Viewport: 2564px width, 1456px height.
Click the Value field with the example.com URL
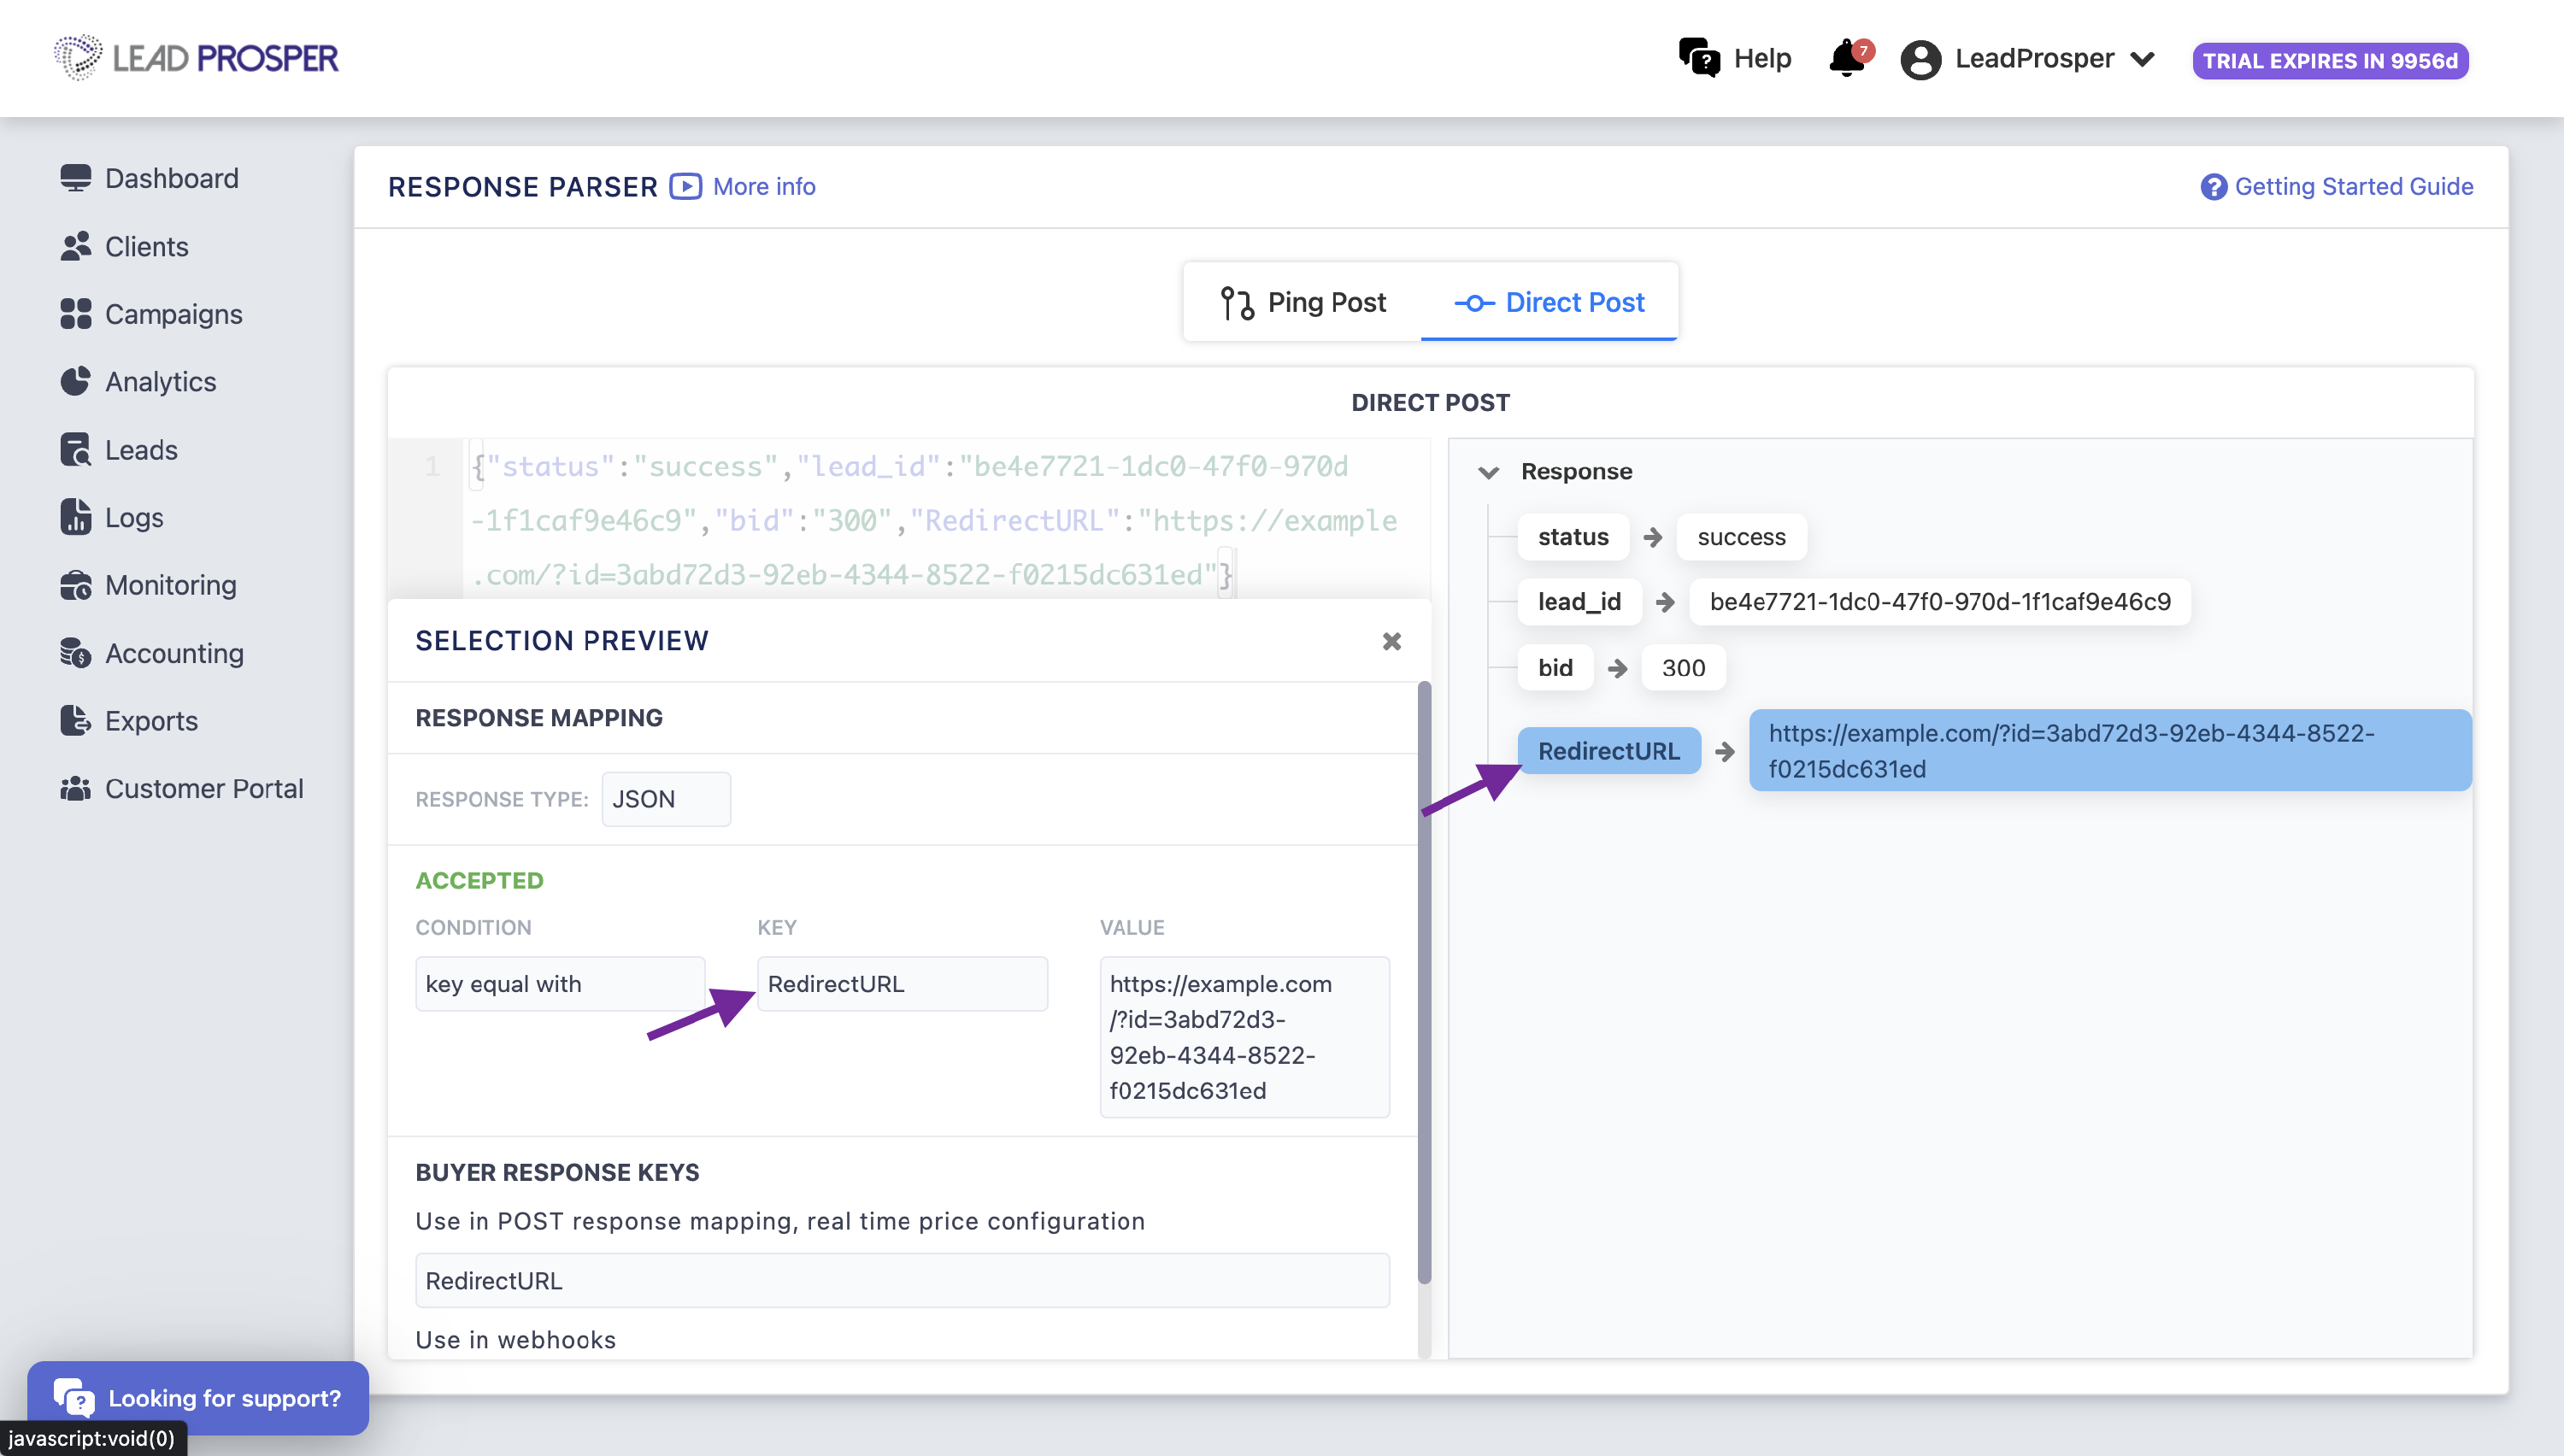click(x=1244, y=1037)
